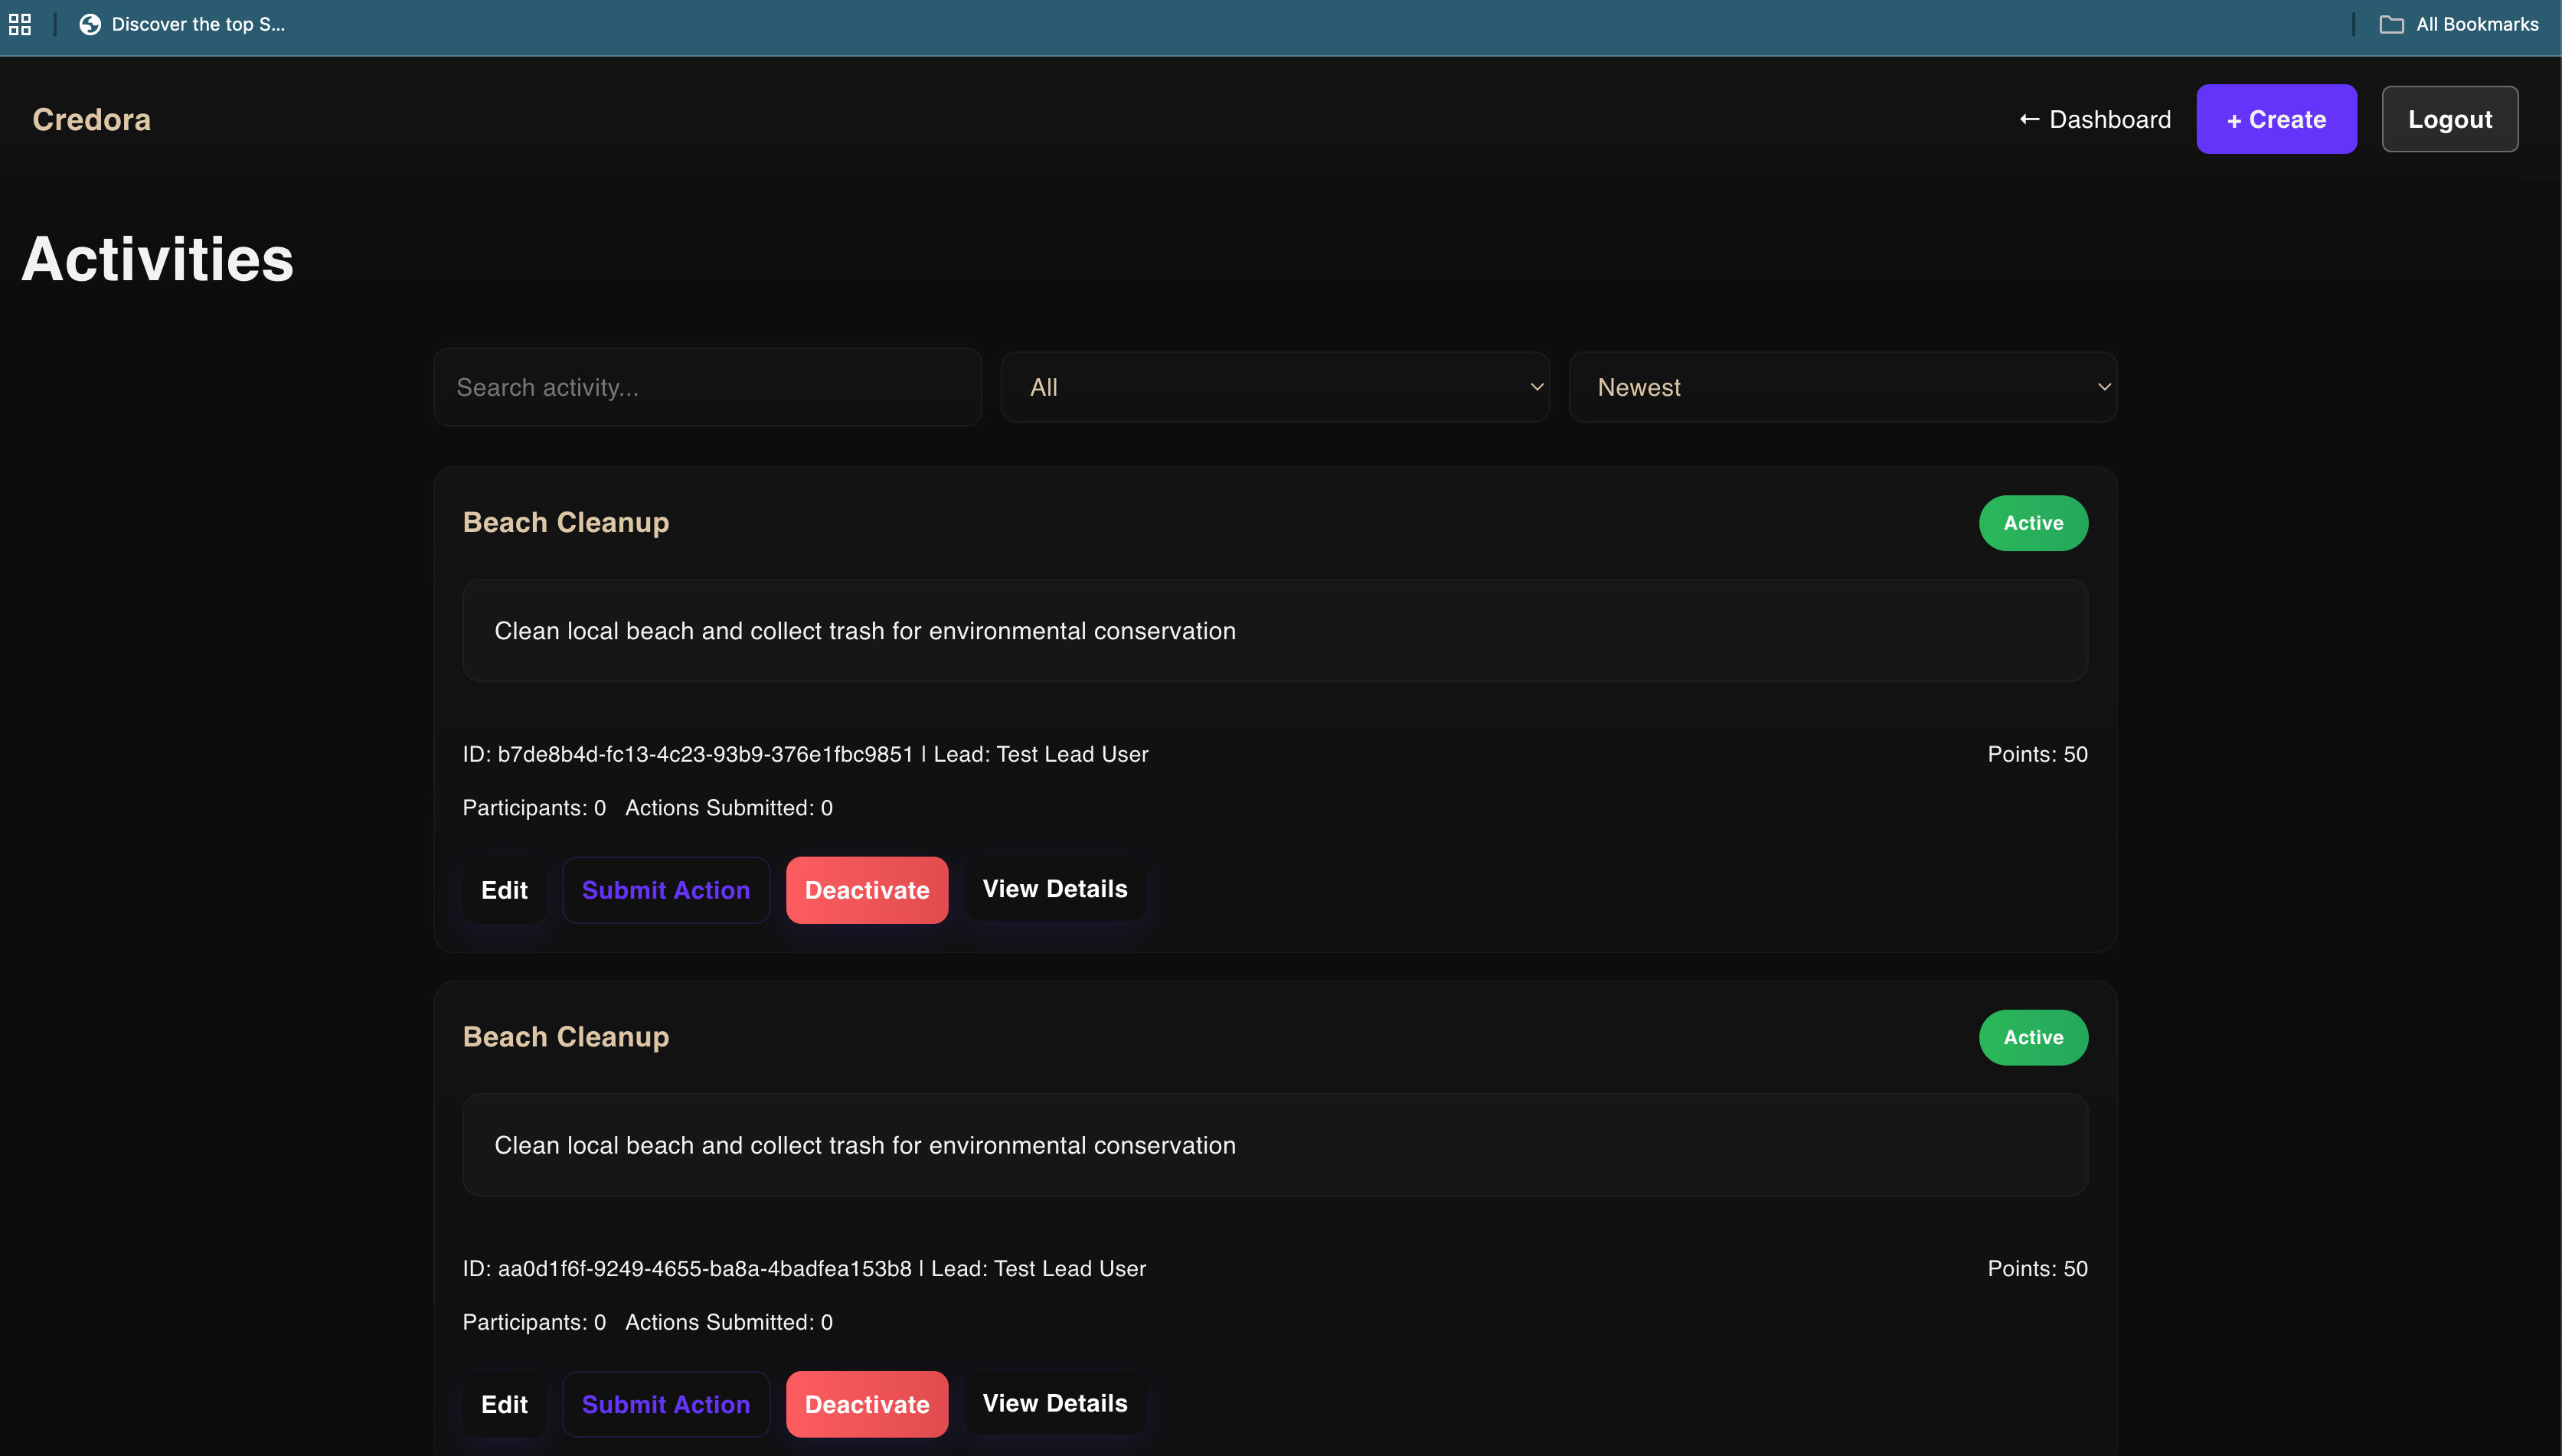This screenshot has height=1456, width=2562.
Task: Deactivate the first Beach Cleanup activity
Action: pyautogui.click(x=867, y=890)
